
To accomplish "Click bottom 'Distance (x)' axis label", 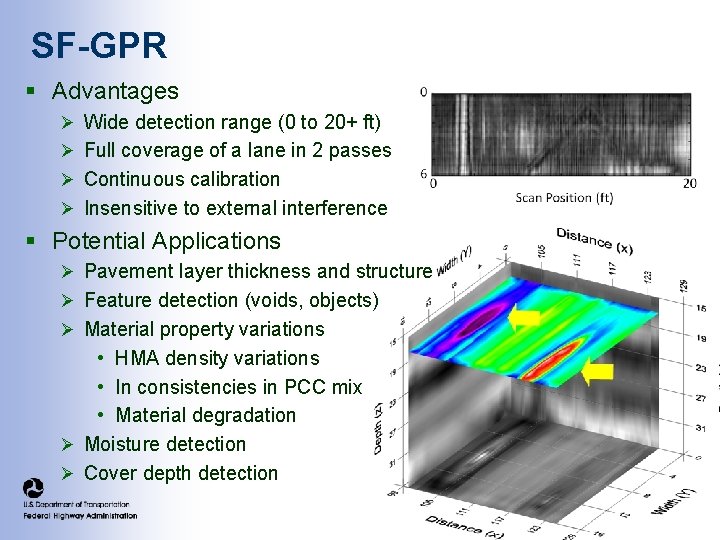I will (x=464, y=527).
